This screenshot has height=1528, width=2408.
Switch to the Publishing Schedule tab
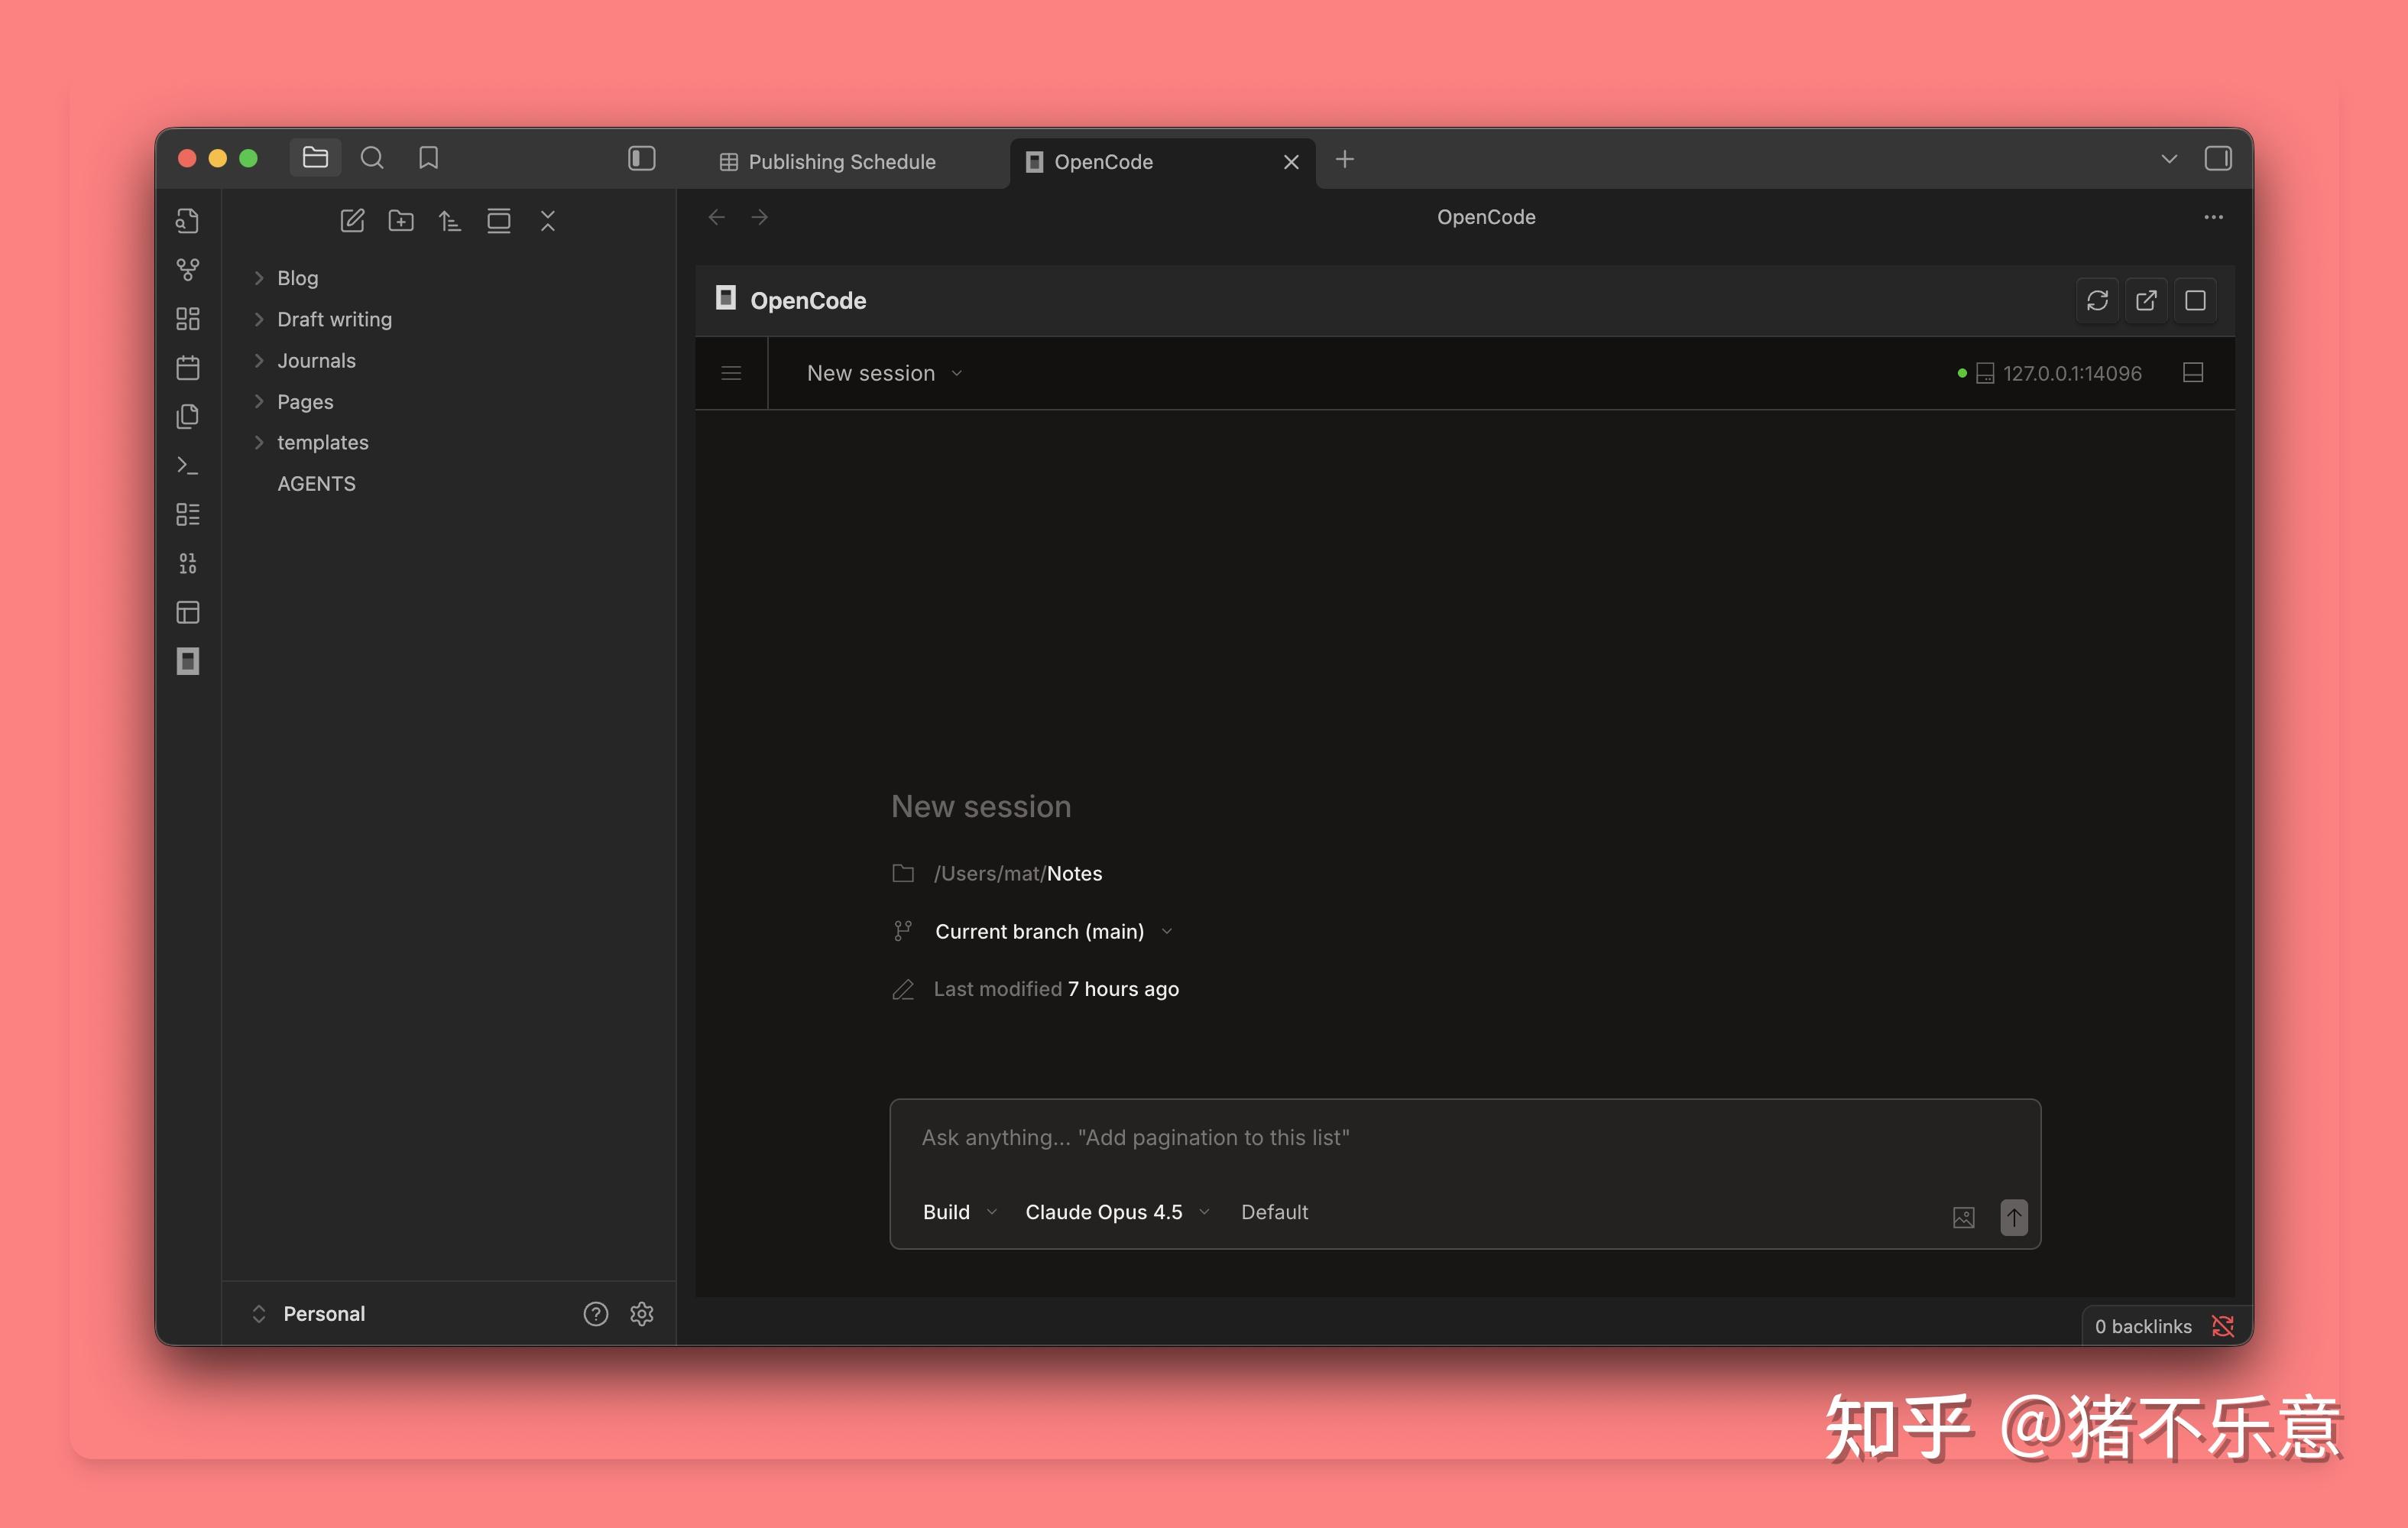click(841, 161)
